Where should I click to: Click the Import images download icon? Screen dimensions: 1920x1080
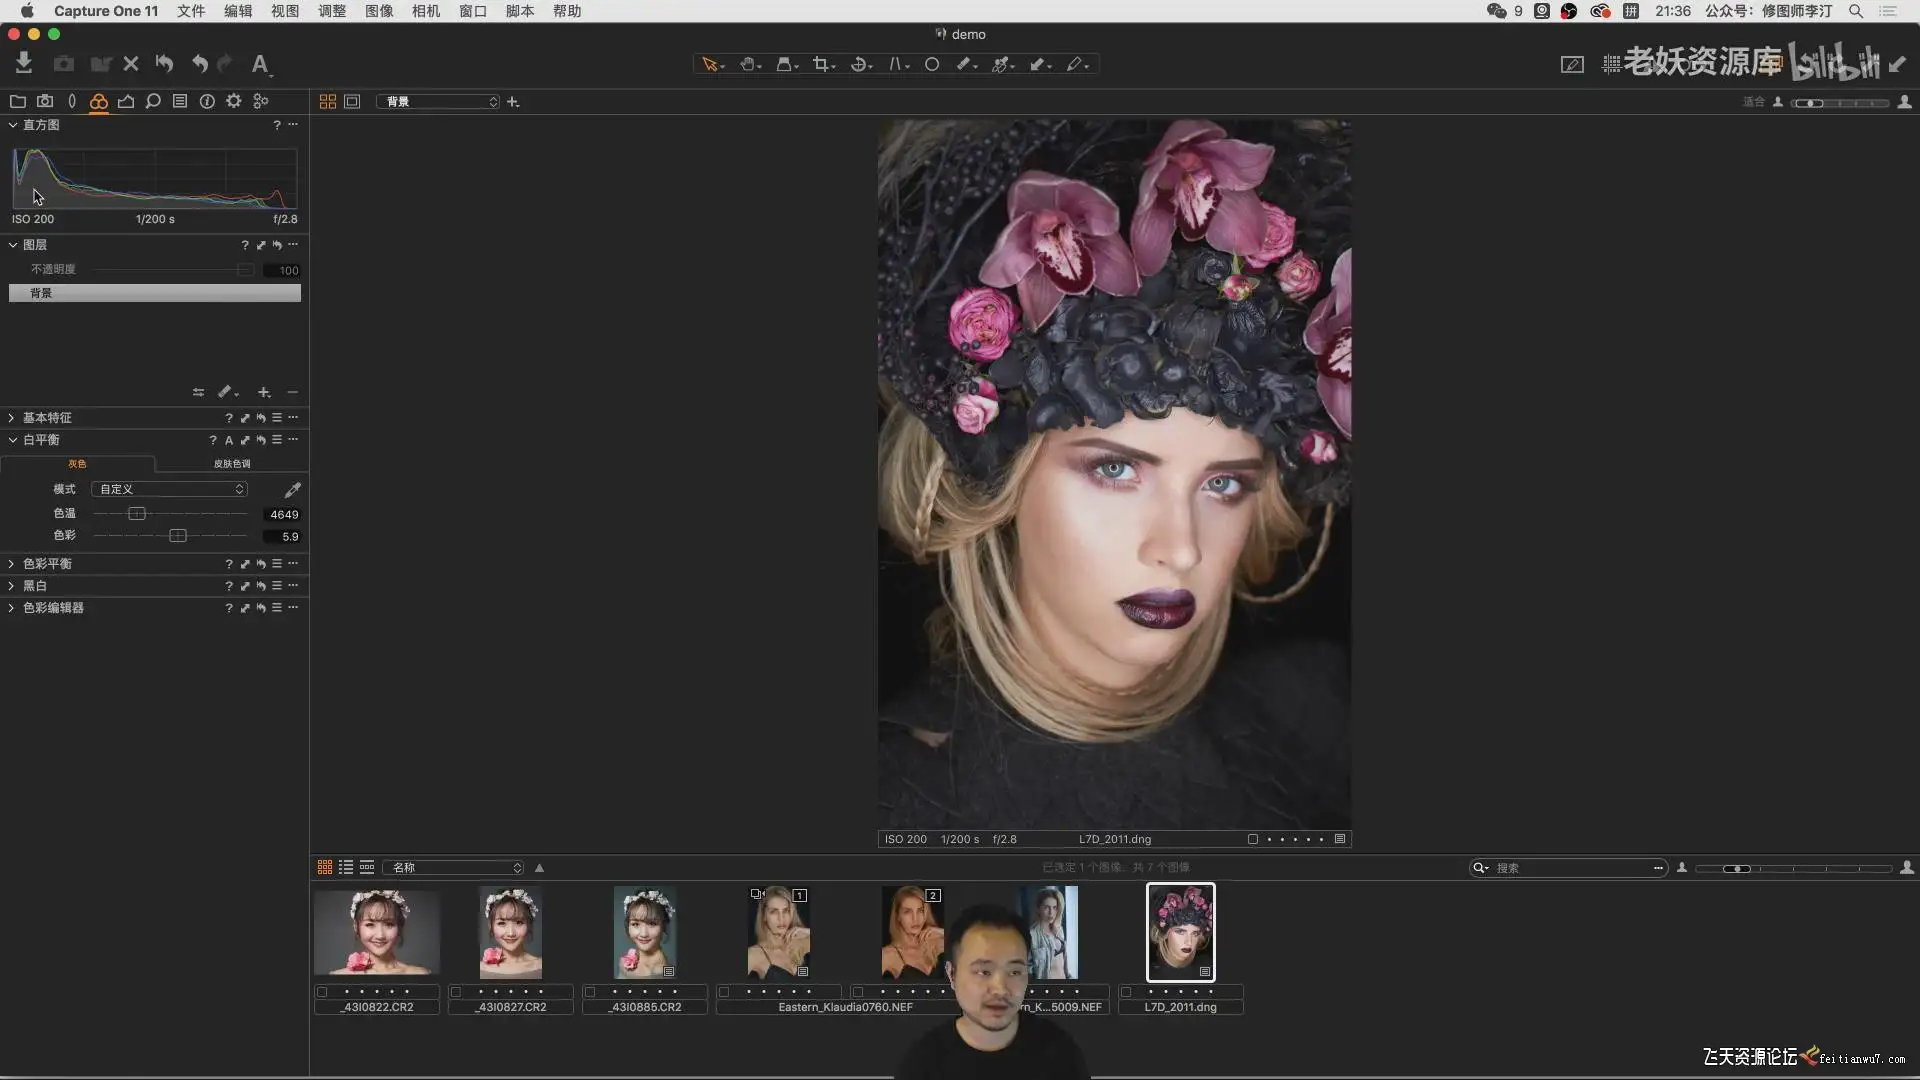point(24,64)
